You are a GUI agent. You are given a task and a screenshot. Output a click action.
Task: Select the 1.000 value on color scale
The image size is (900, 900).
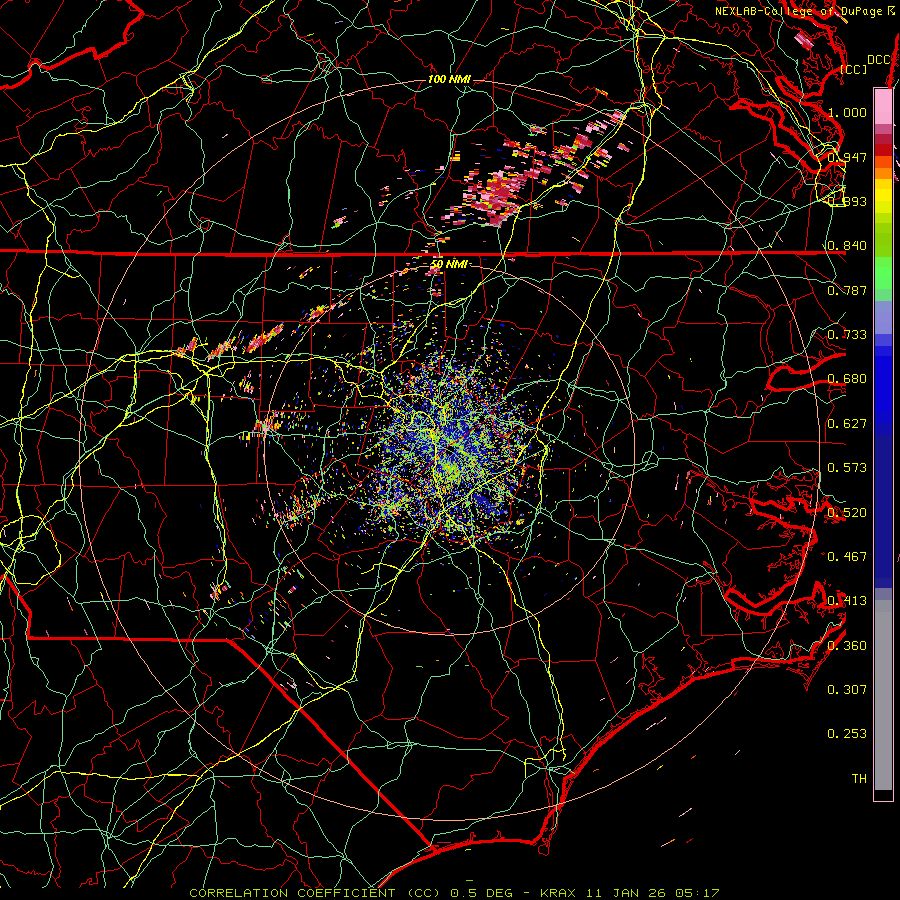847,112
